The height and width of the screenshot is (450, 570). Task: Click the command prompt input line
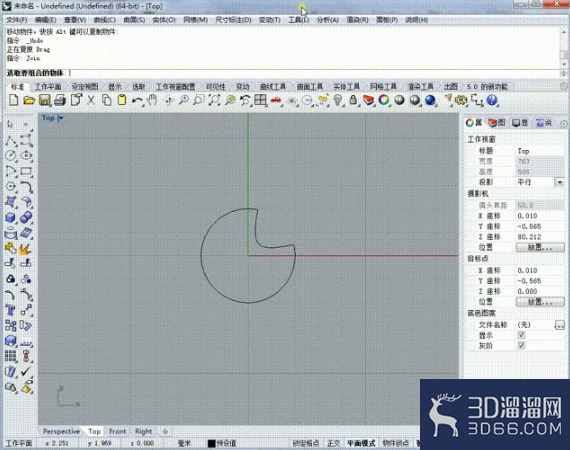(284, 73)
